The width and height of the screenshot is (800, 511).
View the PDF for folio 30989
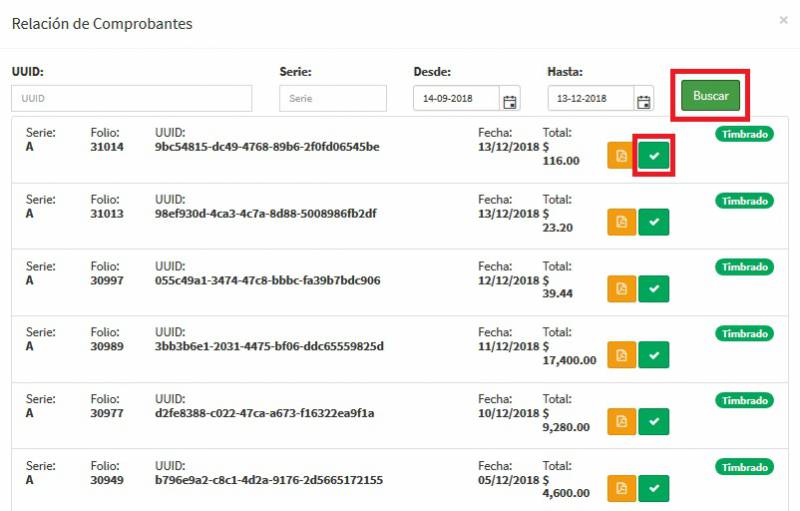tap(621, 355)
